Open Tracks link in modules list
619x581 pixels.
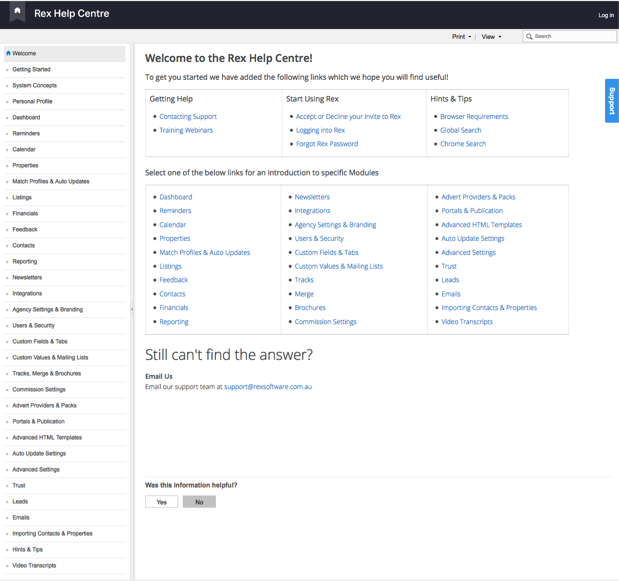coord(304,280)
